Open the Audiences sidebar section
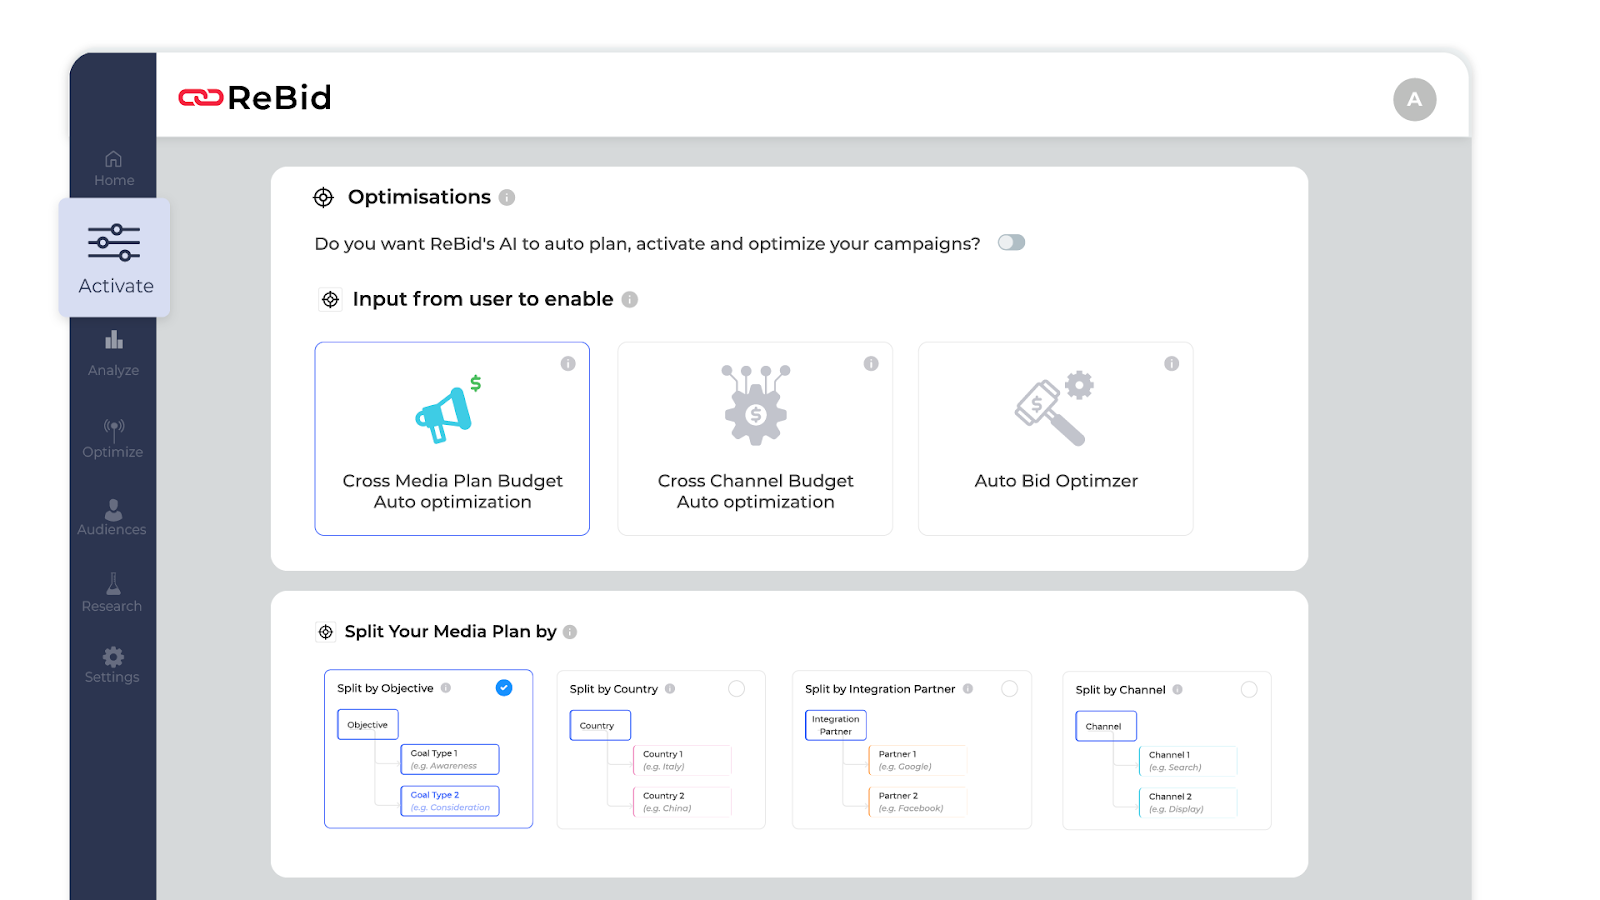The height and width of the screenshot is (900, 1600). tap(113, 517)
